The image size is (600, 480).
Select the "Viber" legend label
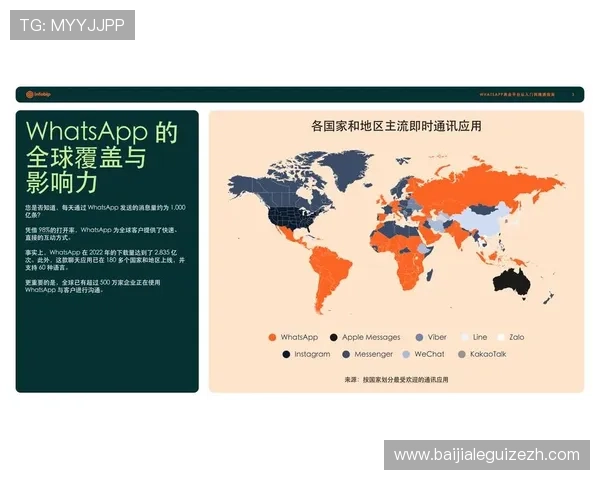tap(437, 337)
